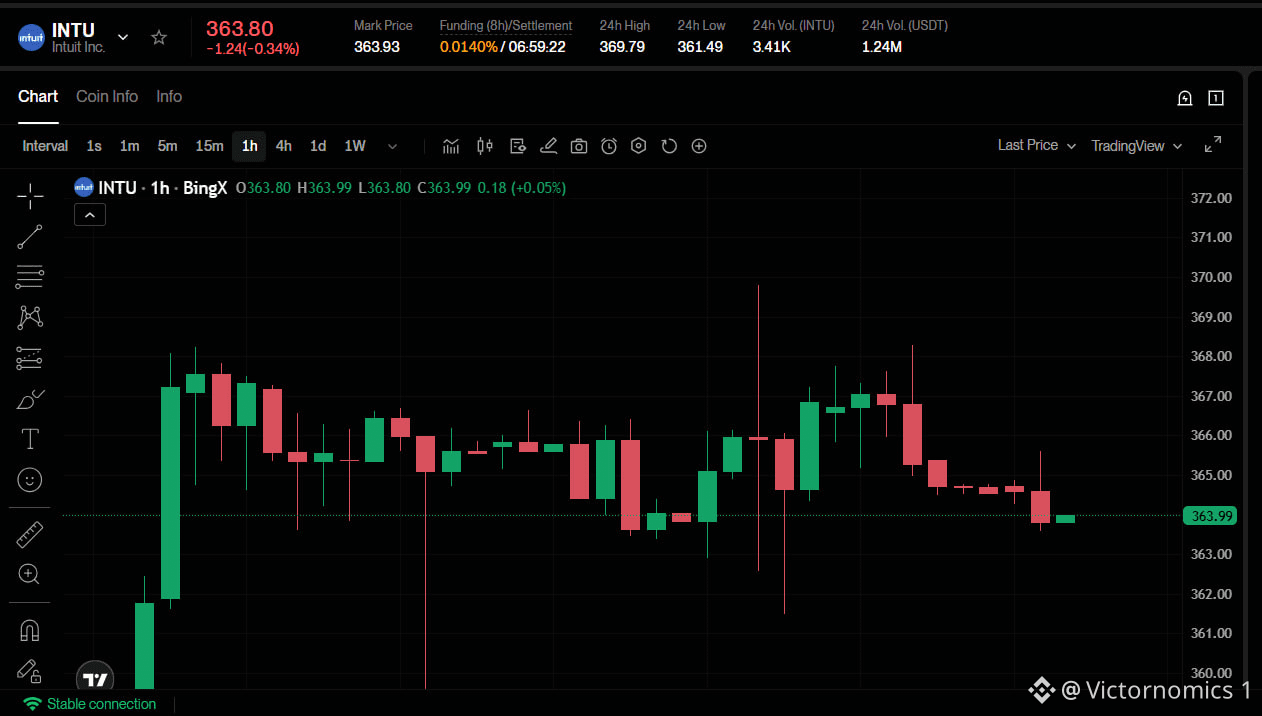This screenshot has width=1262, height=716.
Task: Select the 1h interval
Action: point(249,146)
